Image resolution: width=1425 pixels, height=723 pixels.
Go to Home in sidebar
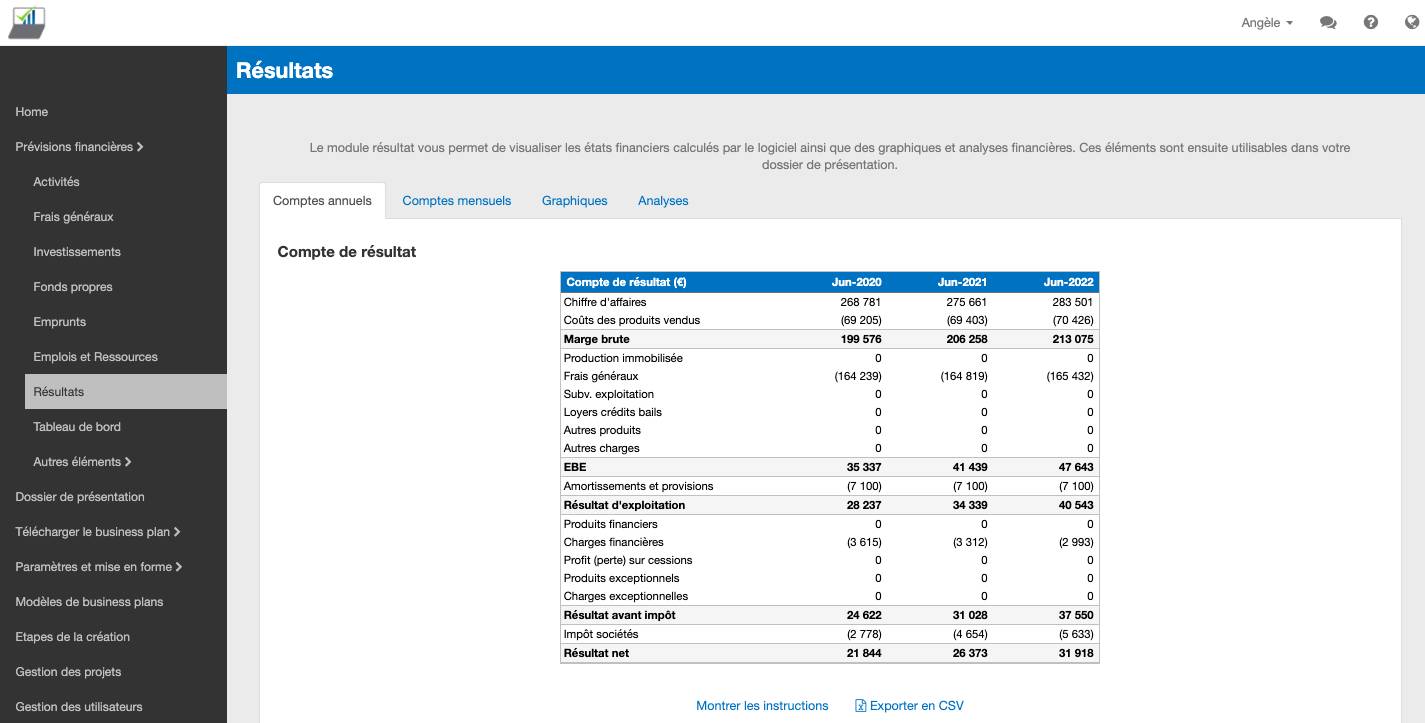[32, 112]
